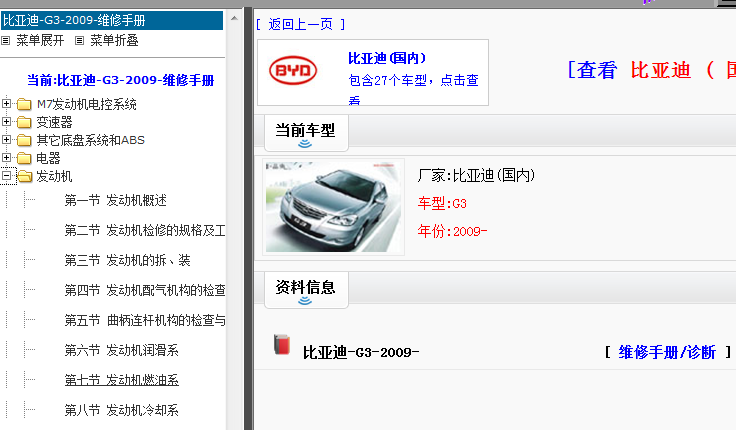
Task: Open 第一节 发动机概述
Action: pyautogui.click(x=115, y=200)
